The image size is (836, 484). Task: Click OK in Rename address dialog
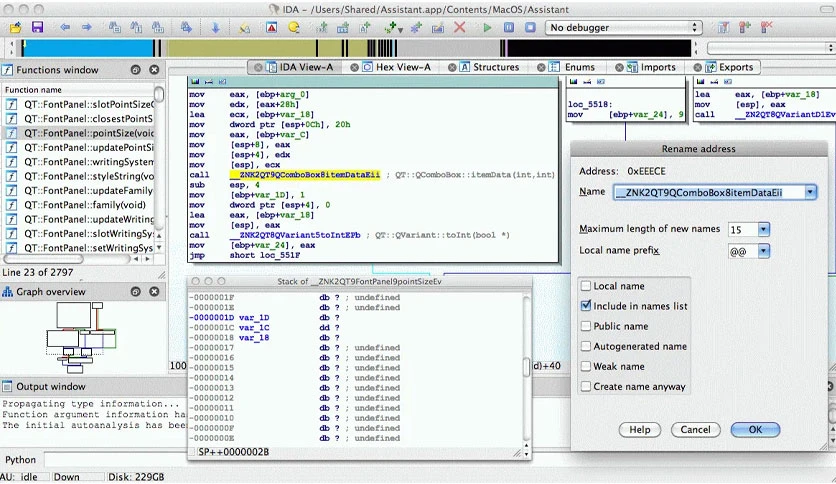[x=755, y=430]
